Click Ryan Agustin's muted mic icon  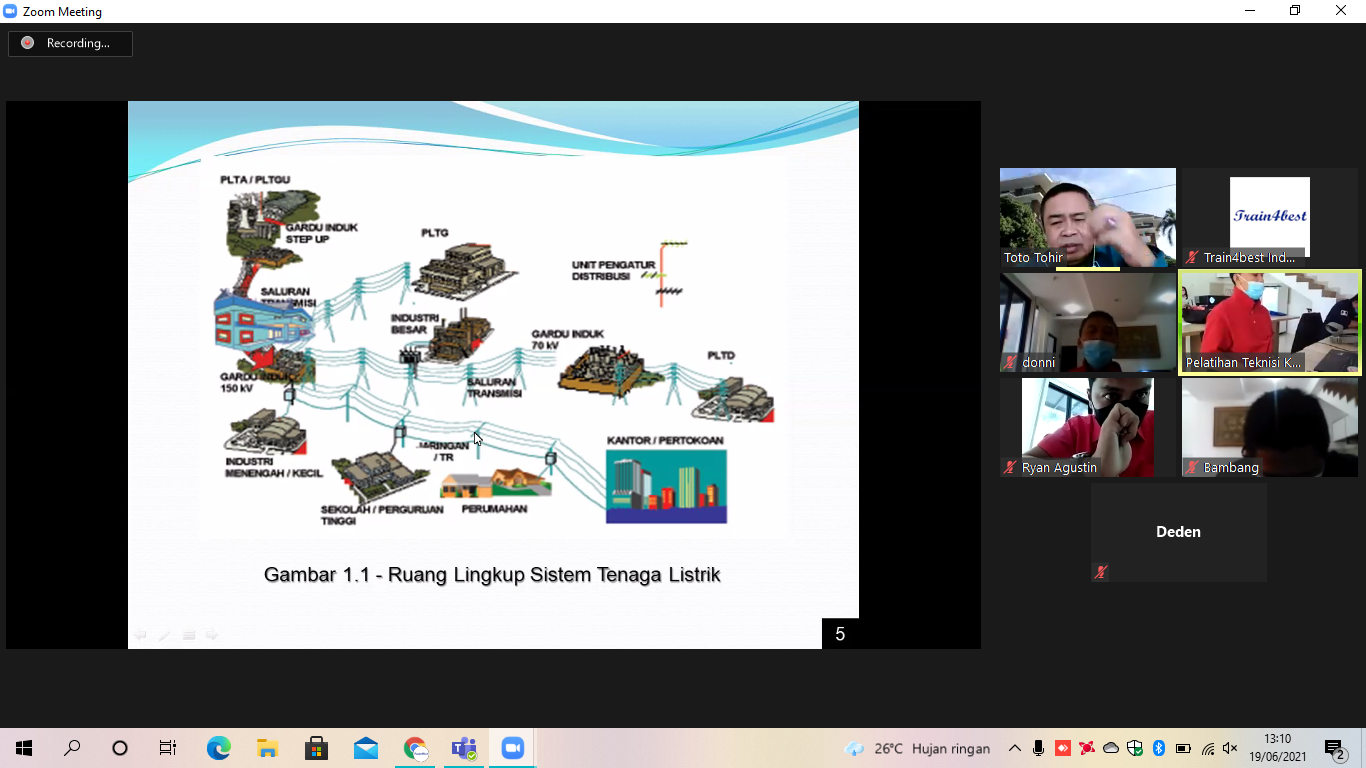pyautogui.click(x=1011, y=467)
